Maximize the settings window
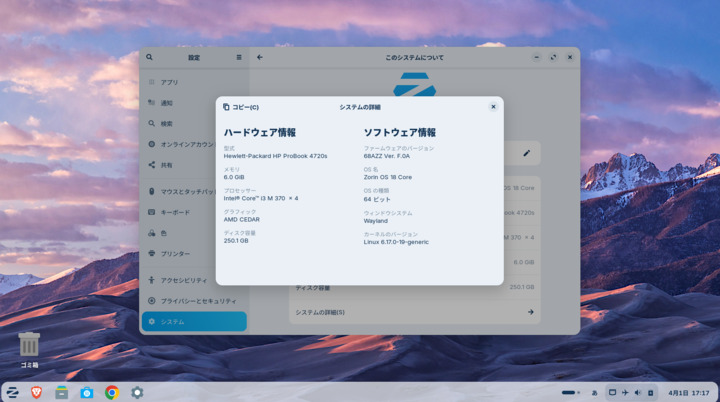Image resolution: width=720 pixels, height=402 pixels. coord(553,57)
